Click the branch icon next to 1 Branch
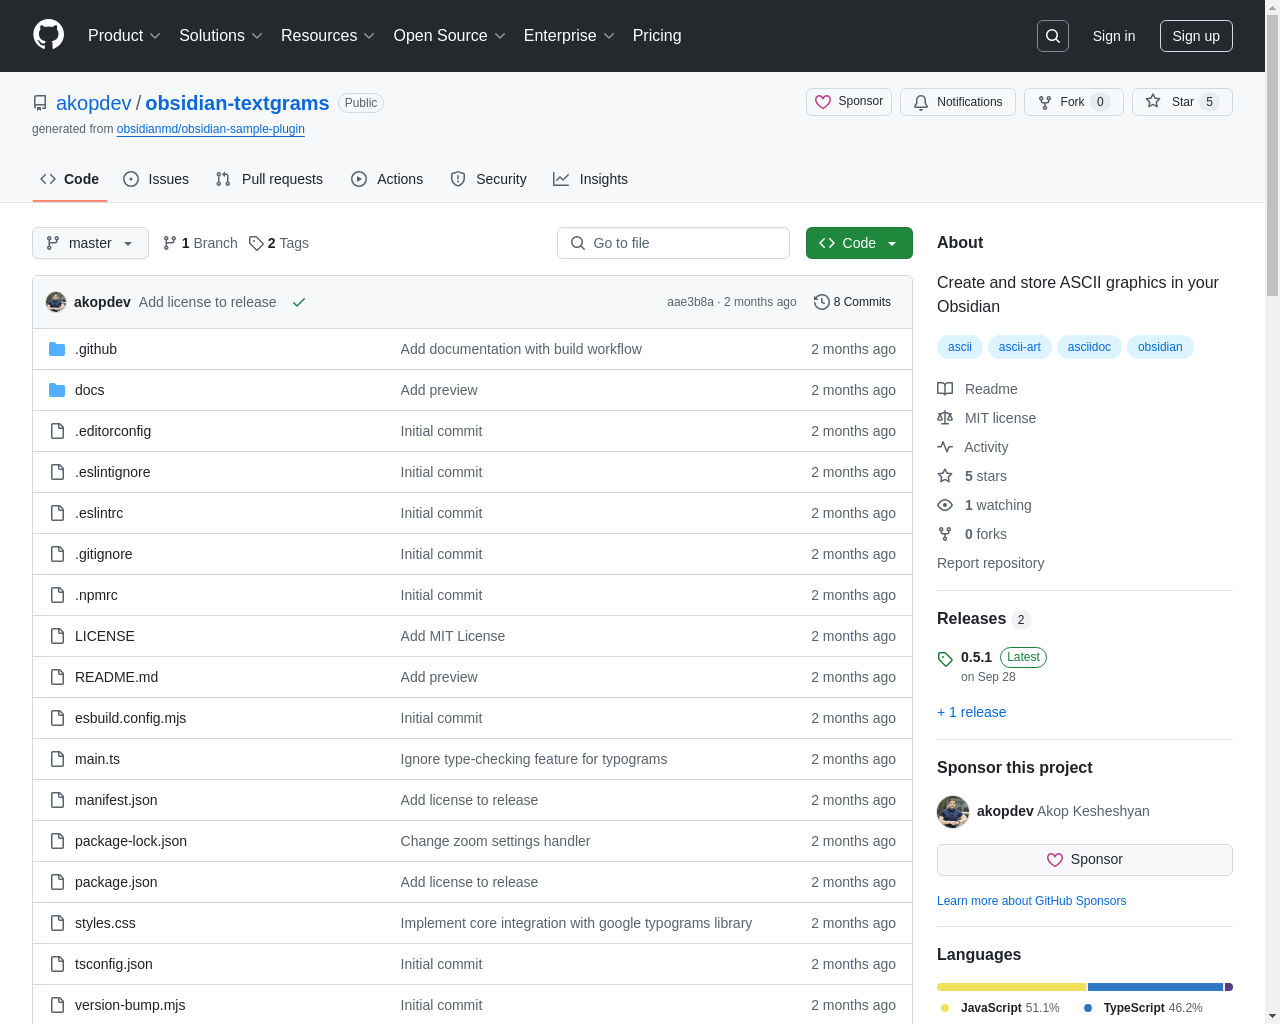 pyautogui.click(x=170, y=243)
